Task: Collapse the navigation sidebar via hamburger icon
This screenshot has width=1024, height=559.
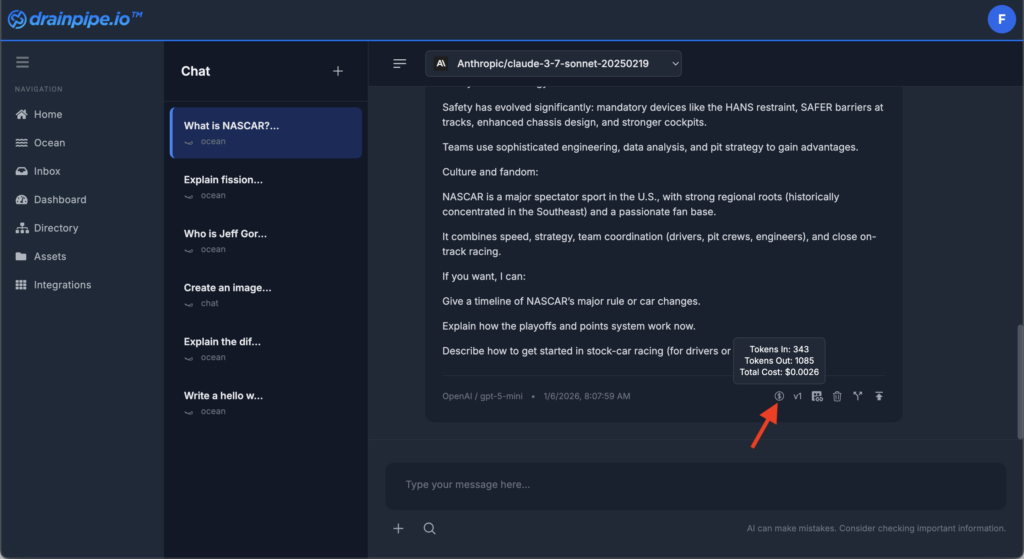Action: (22, 62)
